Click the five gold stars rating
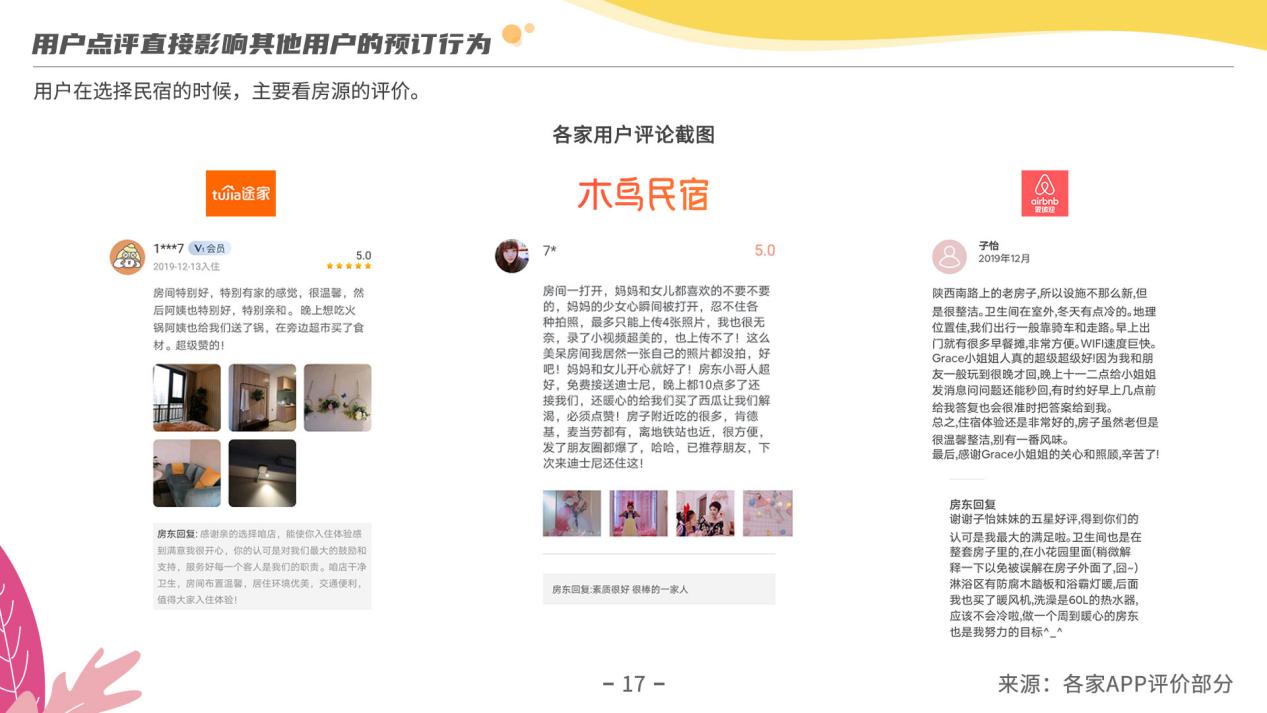 click(349, 267)
